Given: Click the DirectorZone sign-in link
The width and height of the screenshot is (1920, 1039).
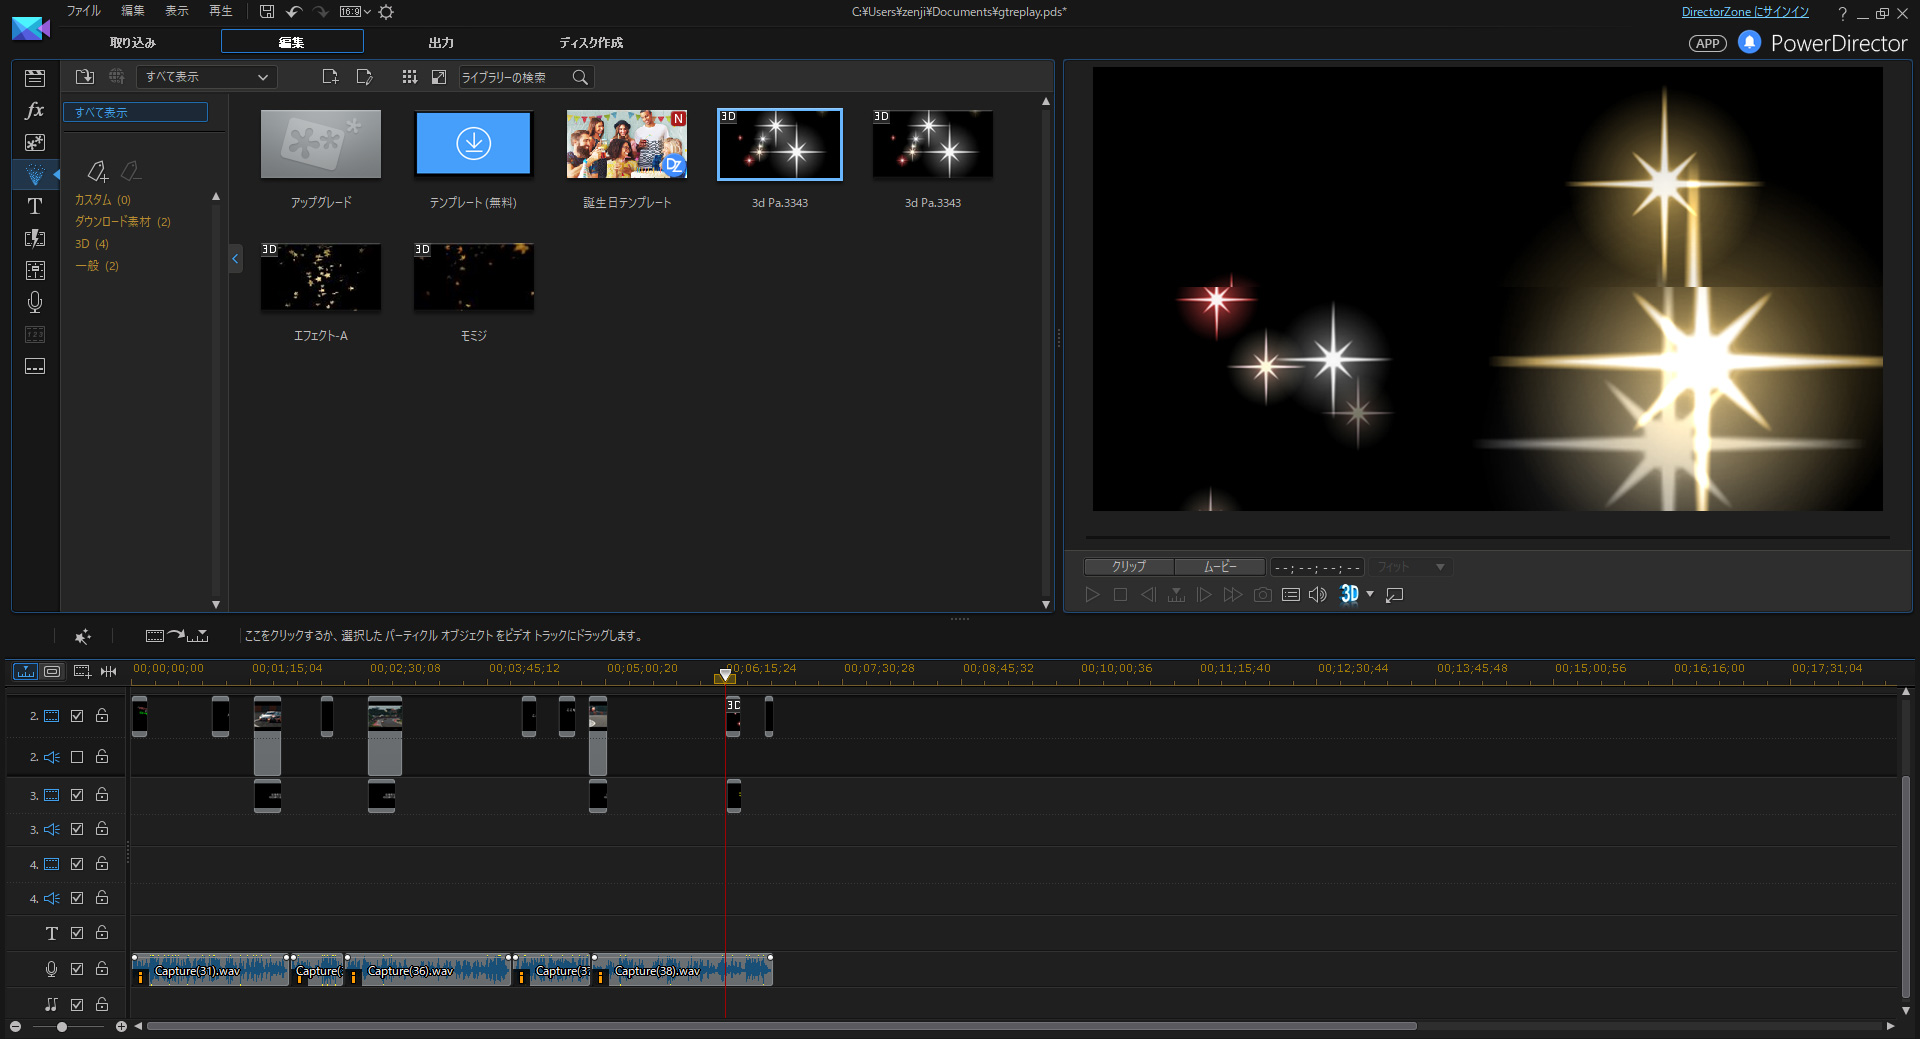Looking at the screenshot, I should point(1744,12).
